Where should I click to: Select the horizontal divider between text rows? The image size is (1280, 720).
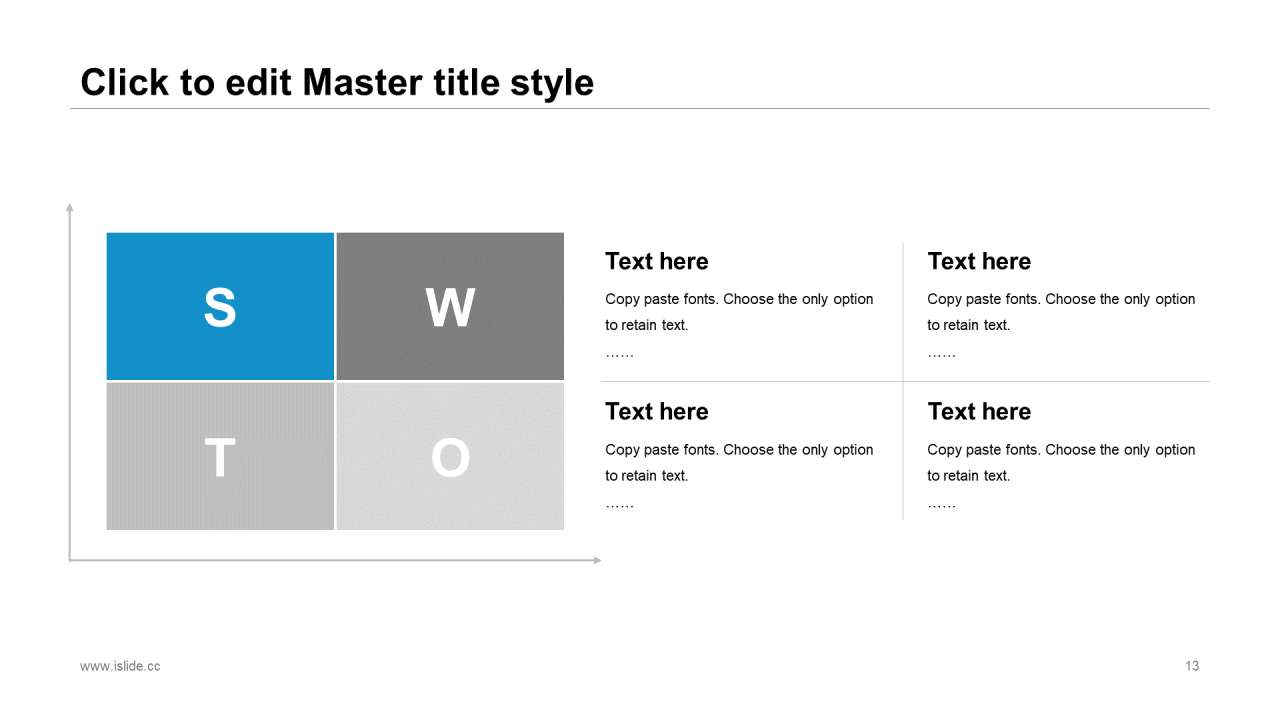click(x=905, y=381)
